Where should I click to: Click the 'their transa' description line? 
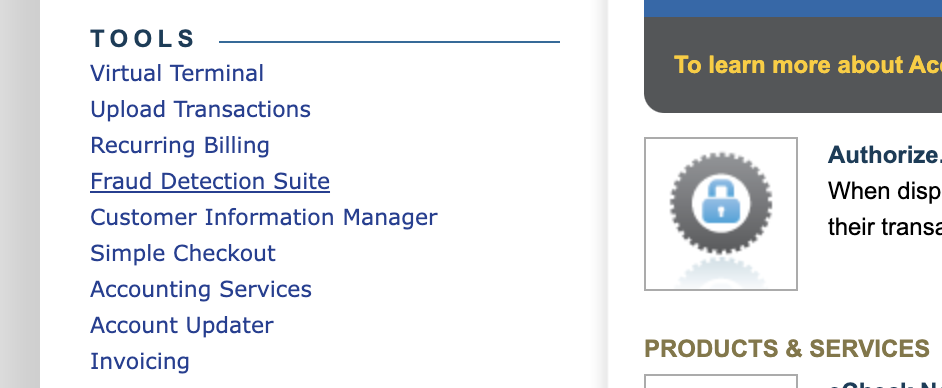(884, 226)
